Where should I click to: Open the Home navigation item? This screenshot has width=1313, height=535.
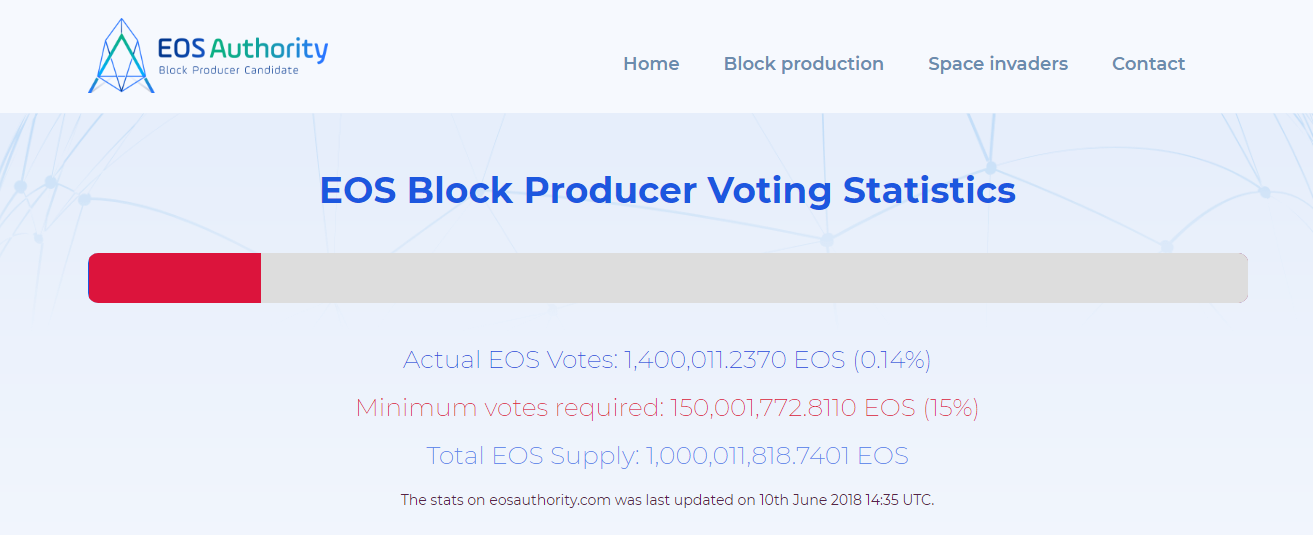651,64
